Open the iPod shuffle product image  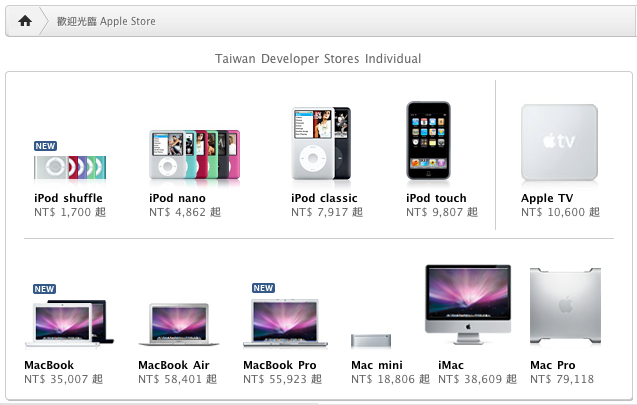pyautogui.click(x=70, y=167)
